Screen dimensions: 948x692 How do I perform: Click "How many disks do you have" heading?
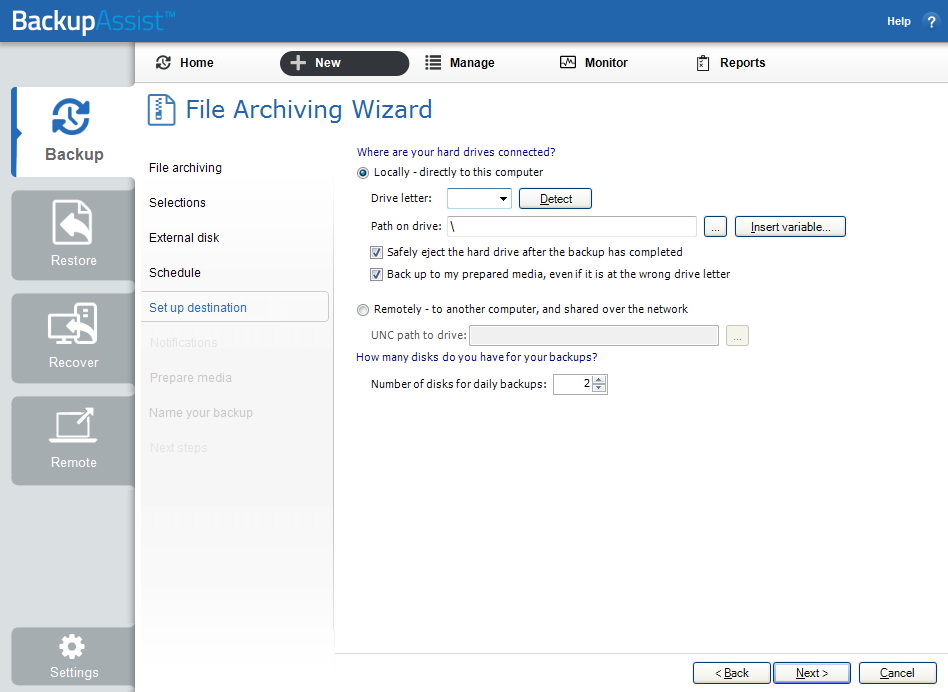(476, 357)
